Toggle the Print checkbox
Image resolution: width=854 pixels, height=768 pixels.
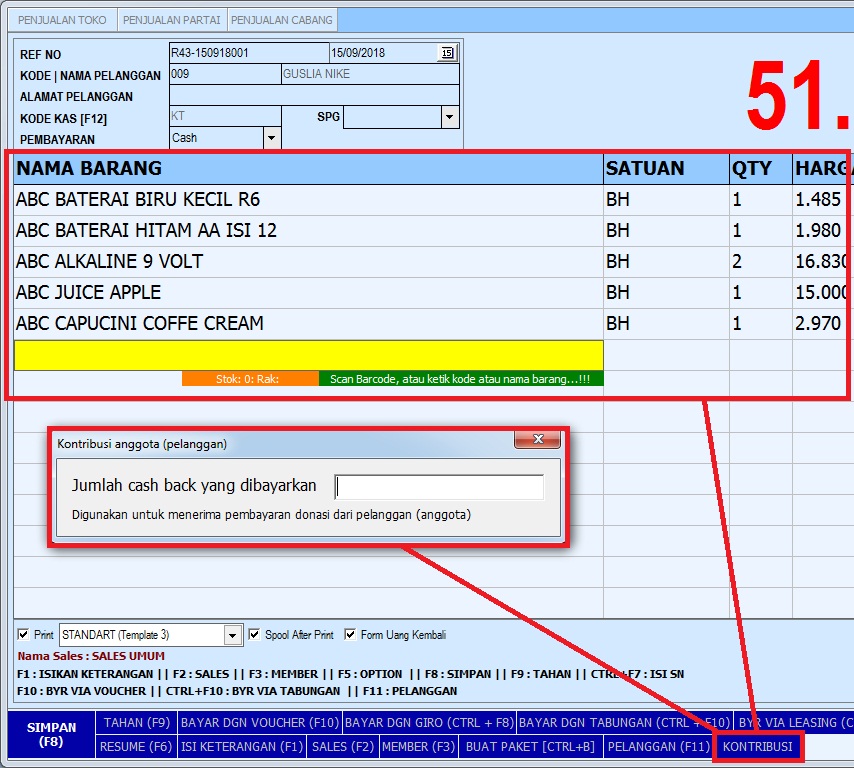23,635
